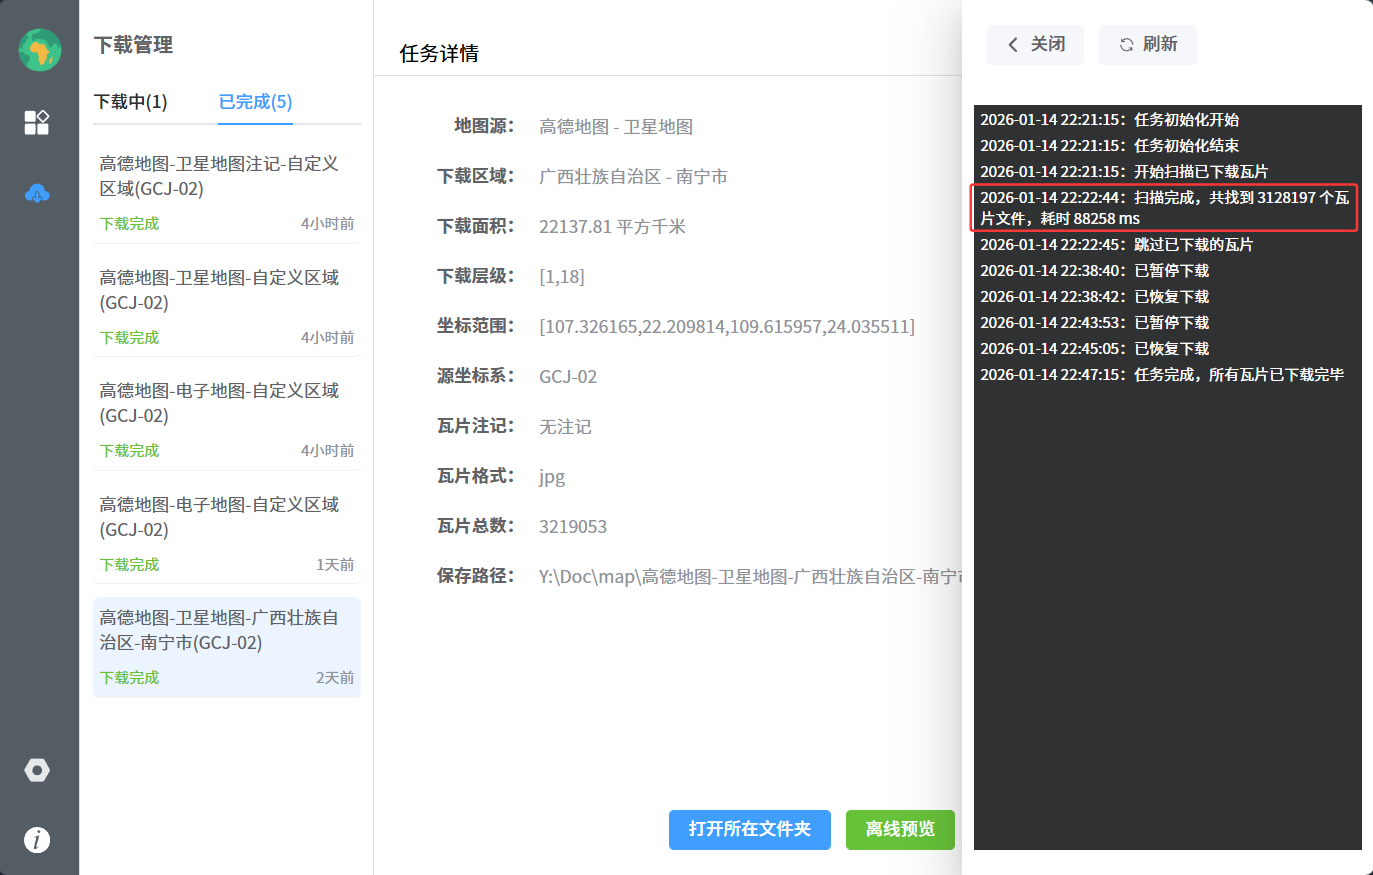Switch to the 已完成(5) tab
Screen dimensions: 1373x875
click(255, 102)
